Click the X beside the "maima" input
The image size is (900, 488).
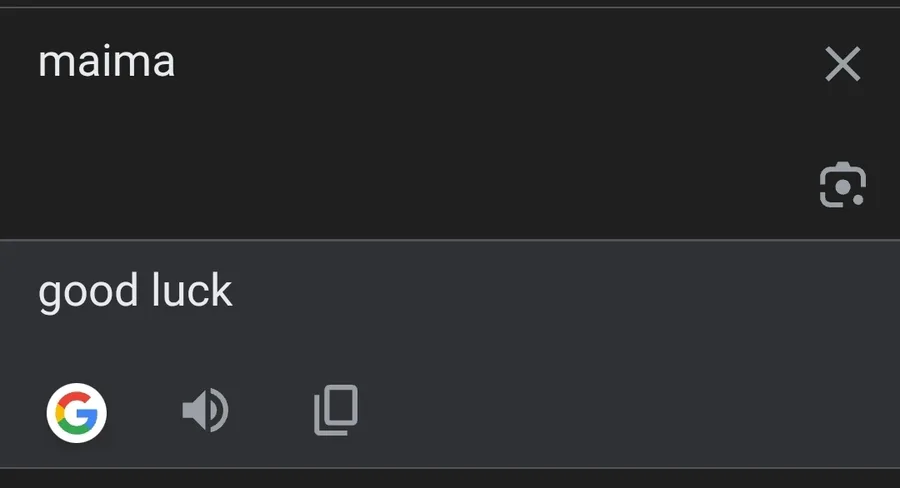click(x=843, y=64)
